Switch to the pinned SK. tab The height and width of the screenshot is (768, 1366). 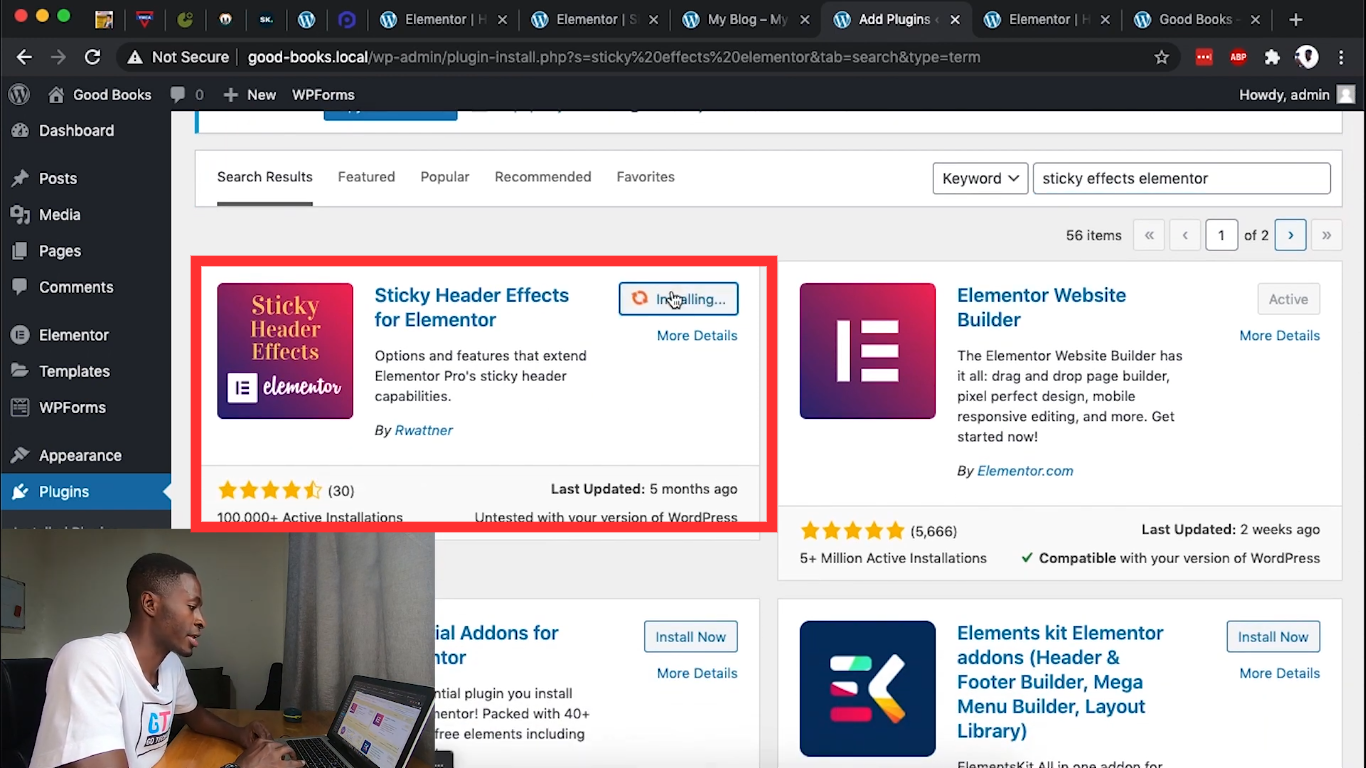266,19
